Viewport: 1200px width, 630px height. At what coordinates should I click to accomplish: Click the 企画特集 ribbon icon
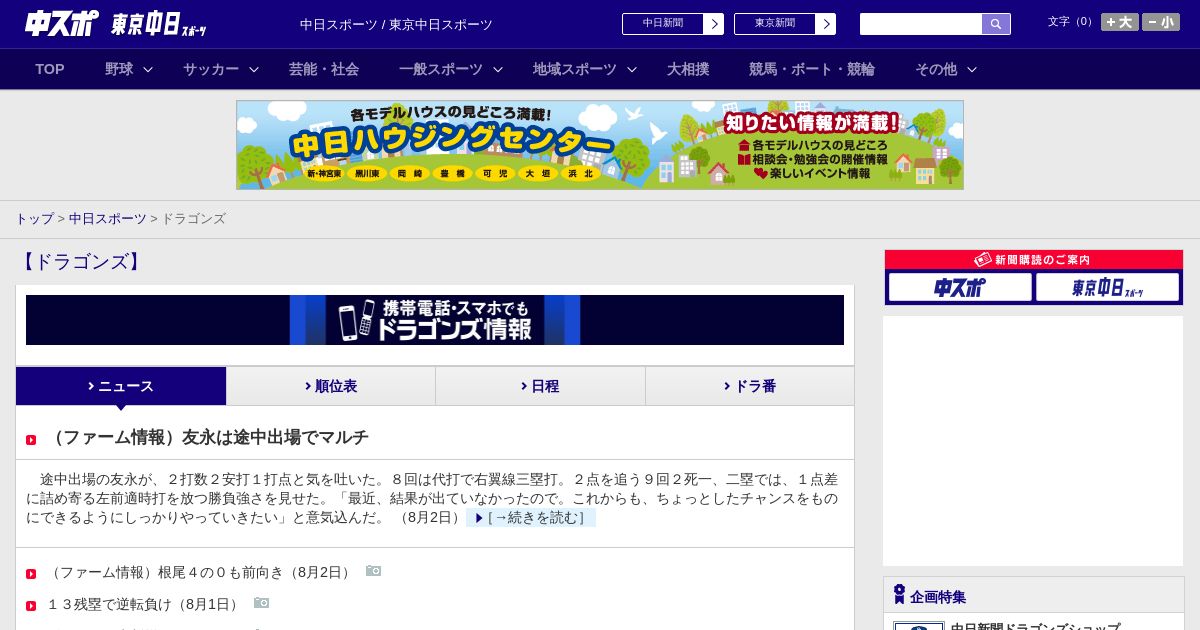tap(899, 595)
